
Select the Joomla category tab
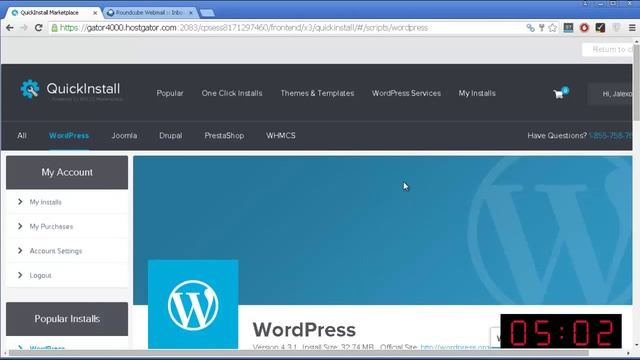[x=124, y=136]
